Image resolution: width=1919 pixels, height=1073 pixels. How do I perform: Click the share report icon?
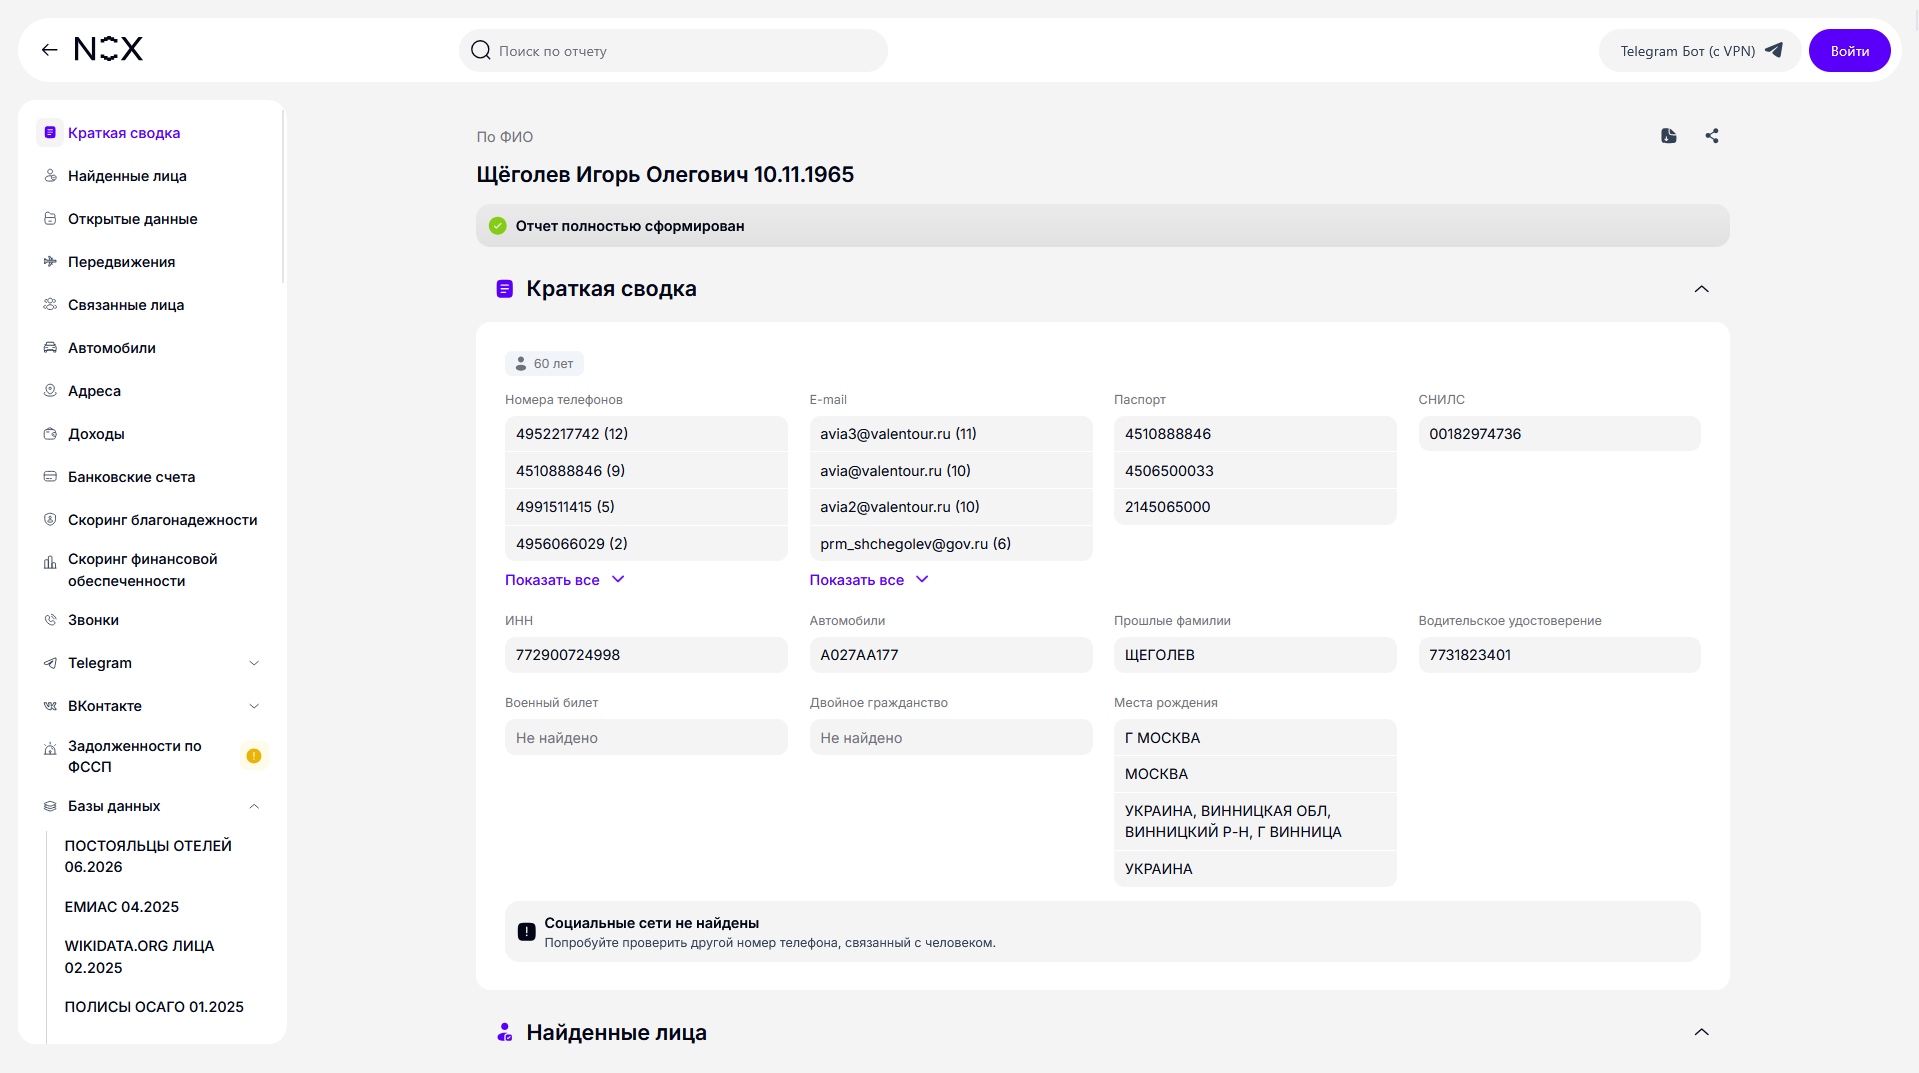(x=1712, y=136)
